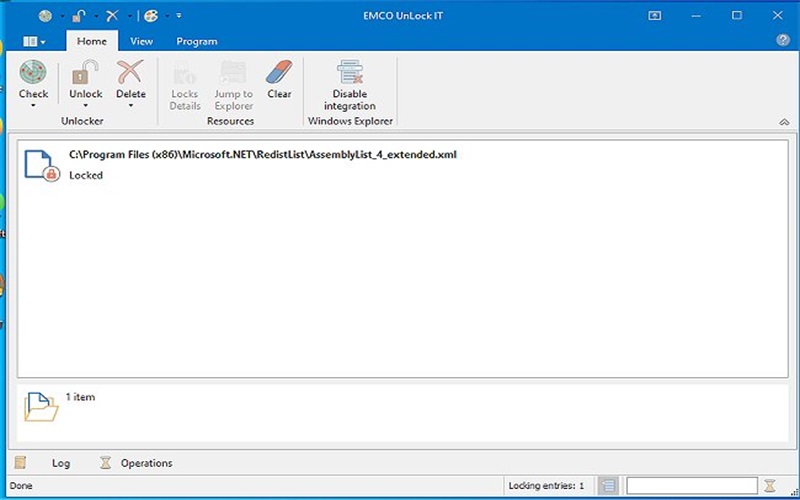
Task: Click the Log scroll icon
Action: pyautogui.click(x=20, y=463)
